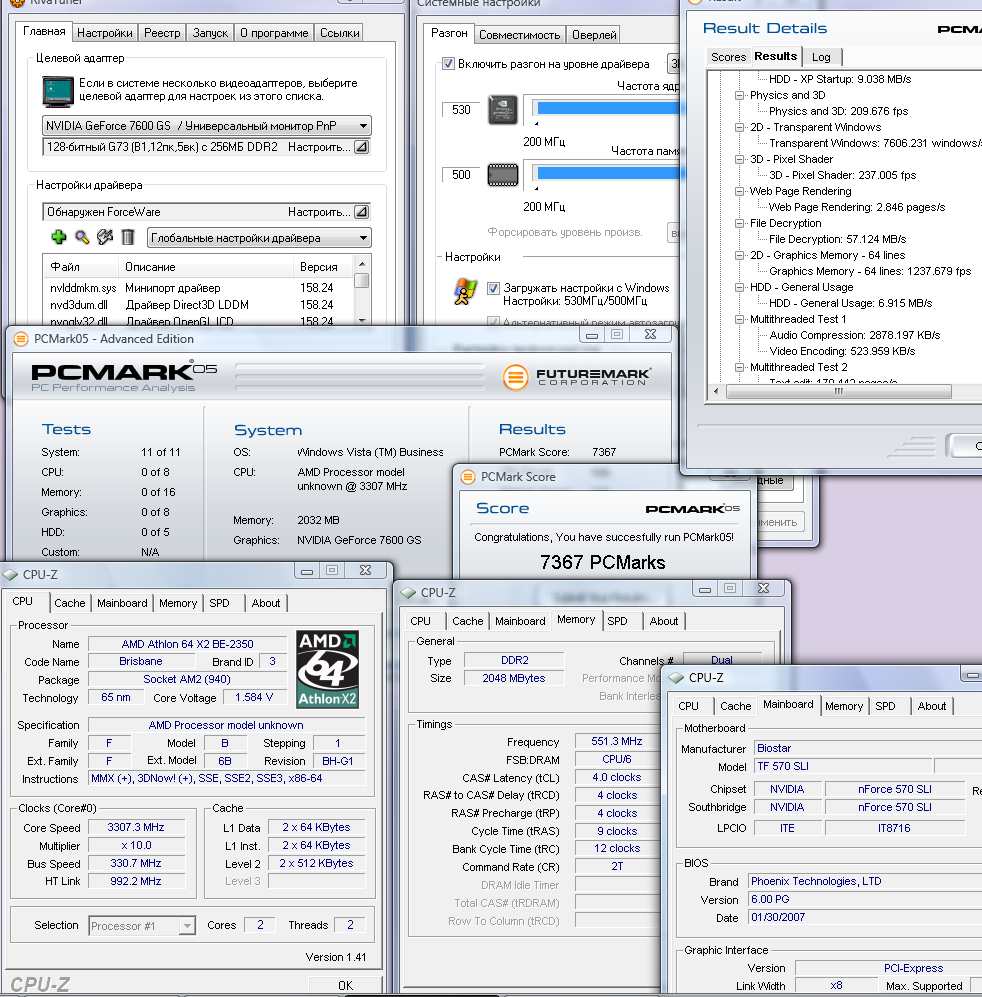The width and height of the screenshot is (982, 997).
Task: Open the Оверлей tab in system settings
Action: pyautogui.click(x=594, y=35)
